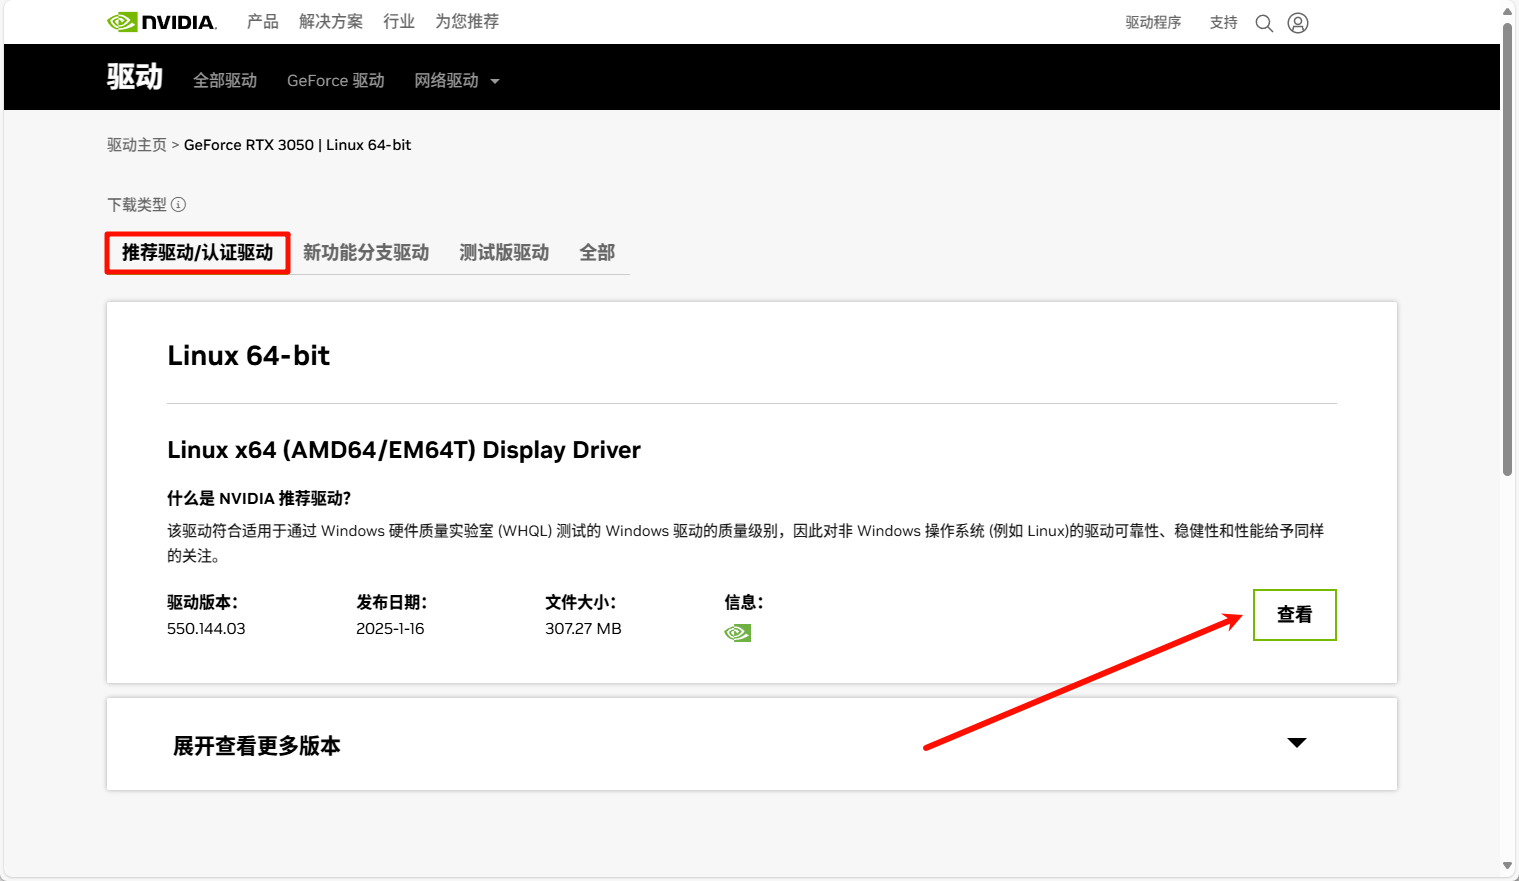Click the download type info icon
Screen dimensions: 1519x881
pyautogui.click(x=178, y=205)
